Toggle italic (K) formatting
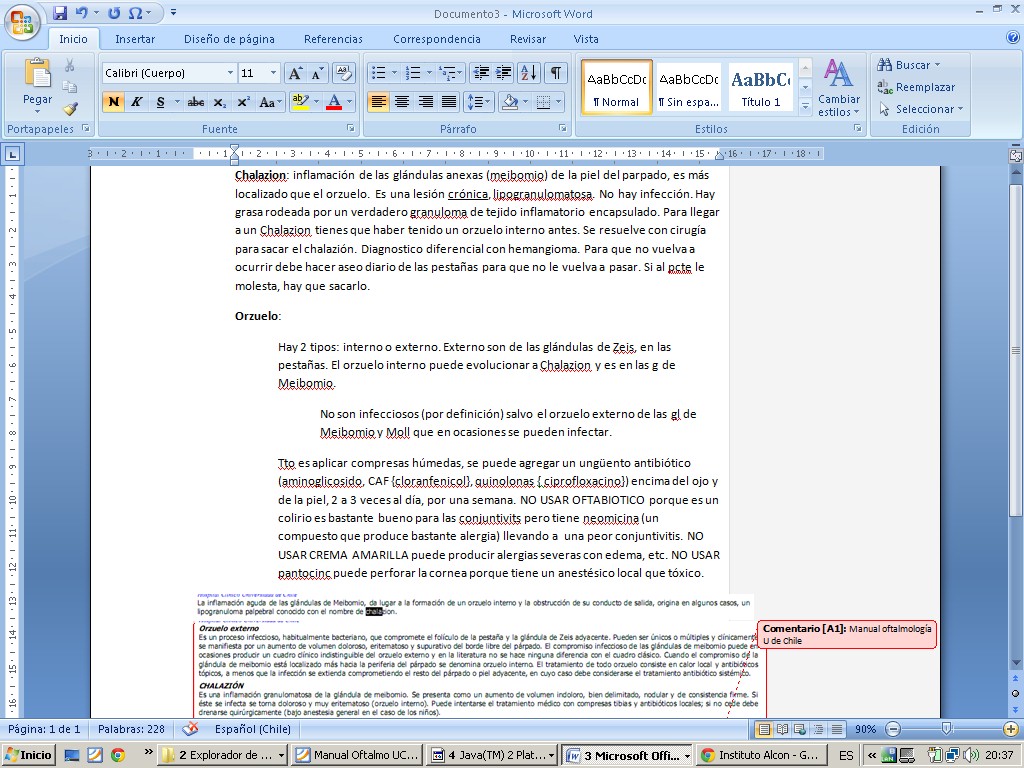The height and width of the screenshot is (768, 1024). (137, 102)
